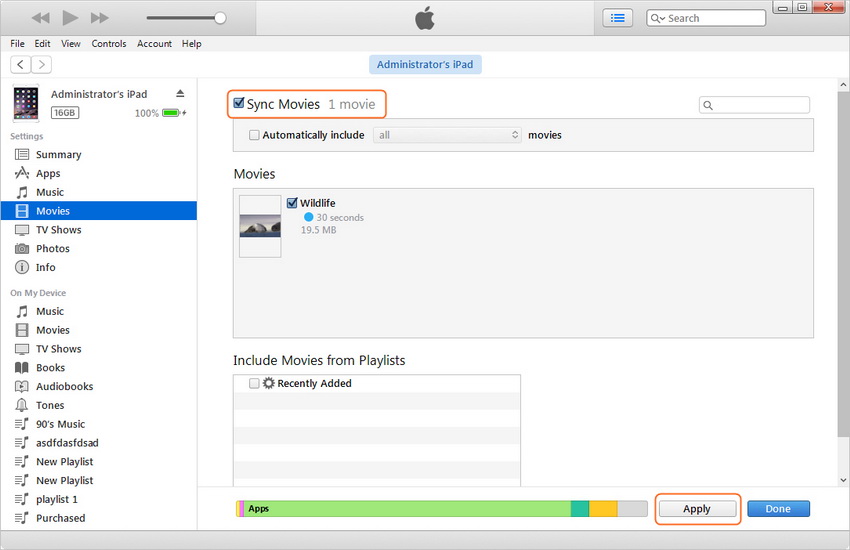This screenshot has width=850, height=550.
Task: Open the 'all' movies dropdown
Action: (x=448, y=135)
